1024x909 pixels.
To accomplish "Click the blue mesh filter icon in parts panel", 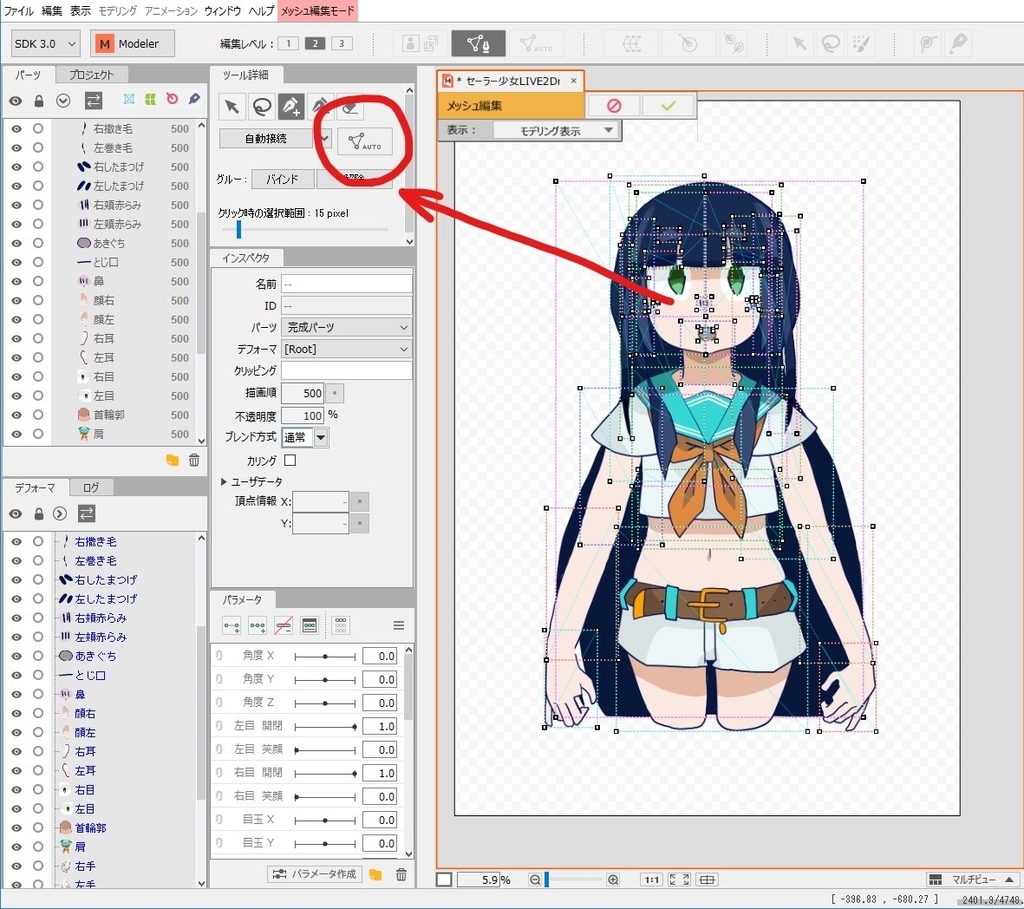I will 129,99.
